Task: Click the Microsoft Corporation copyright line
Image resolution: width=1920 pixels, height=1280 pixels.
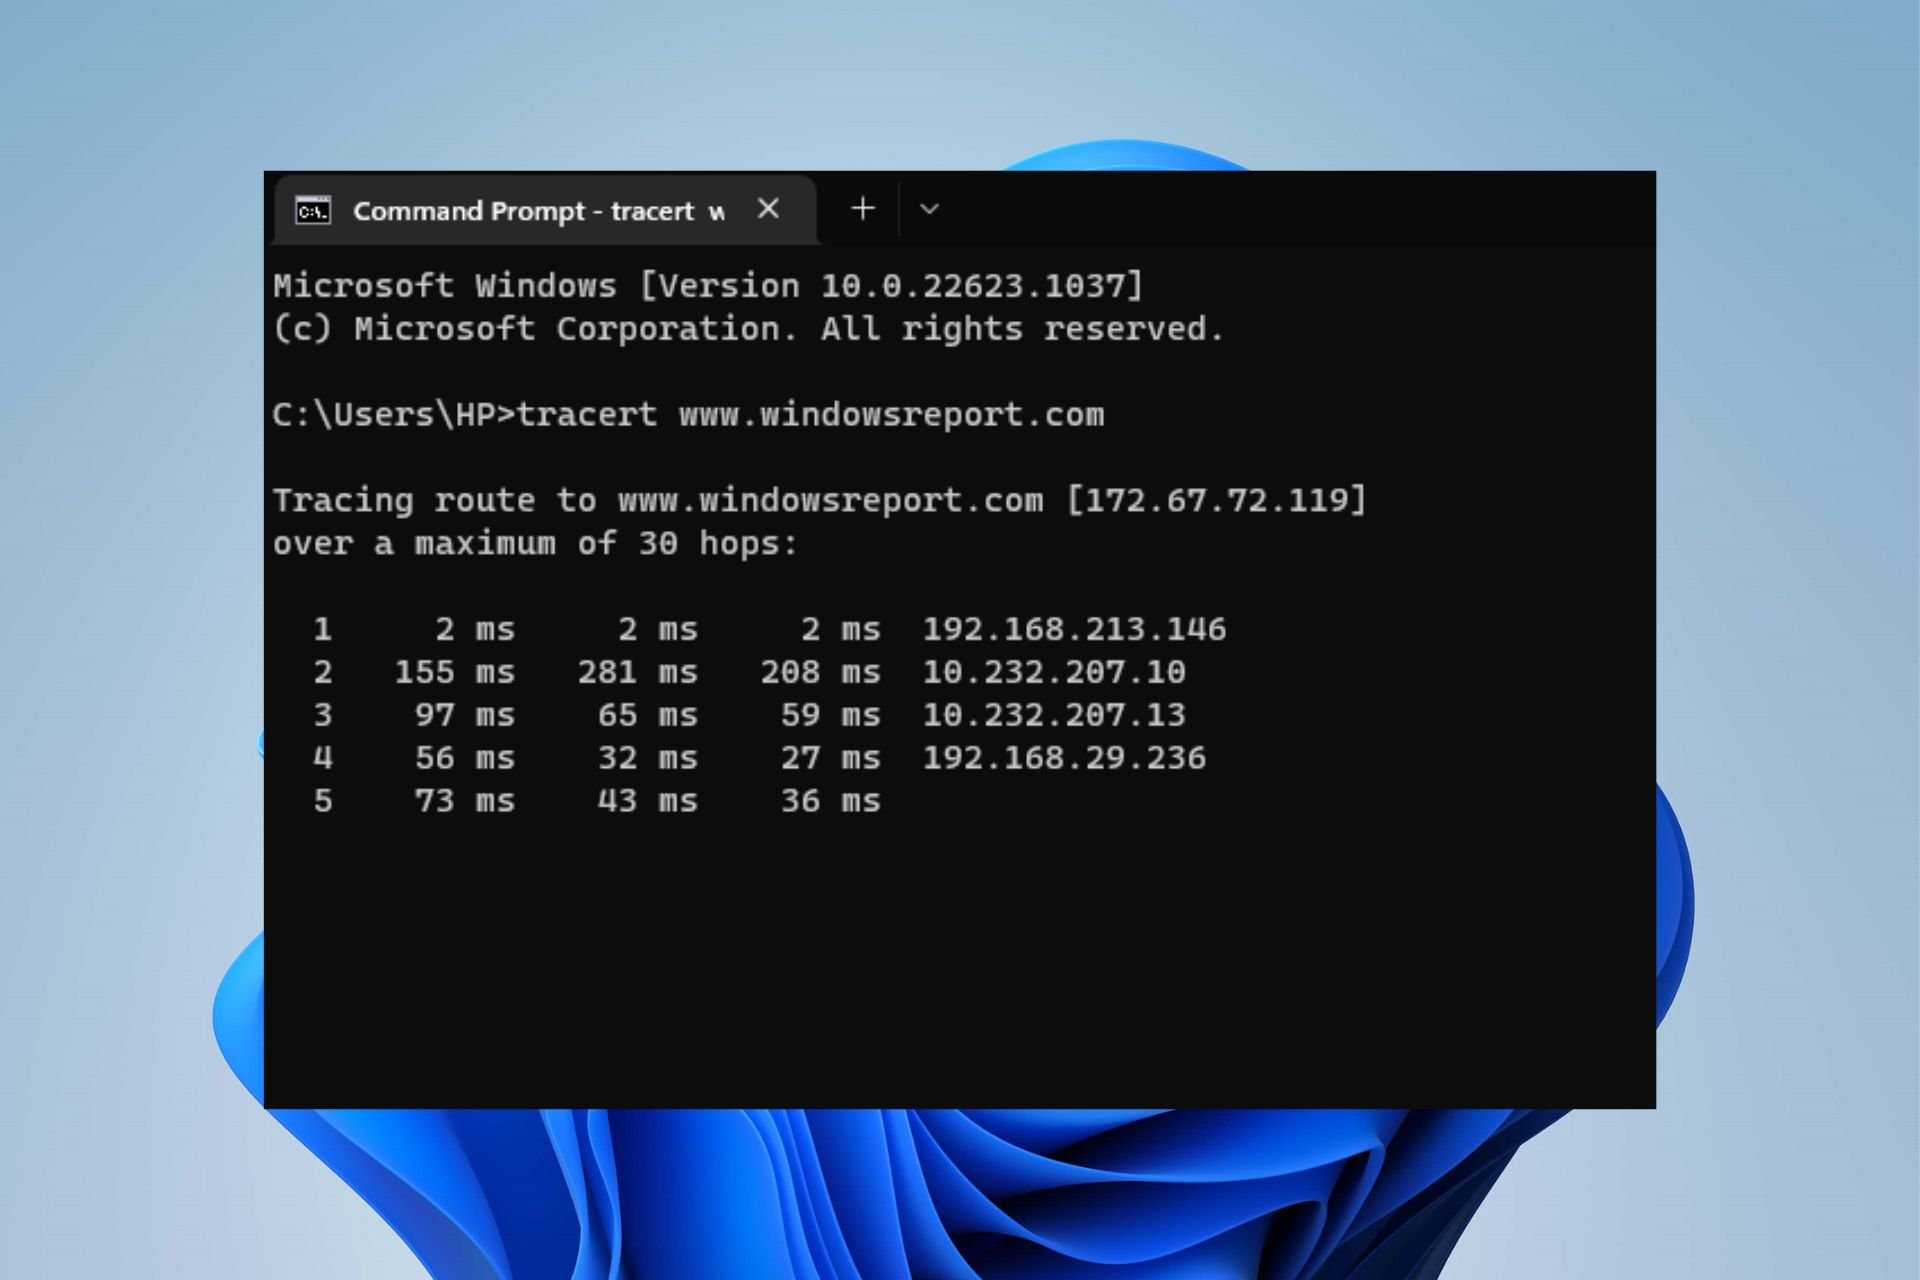Action: pyautogui.click(x=748, y=329)
